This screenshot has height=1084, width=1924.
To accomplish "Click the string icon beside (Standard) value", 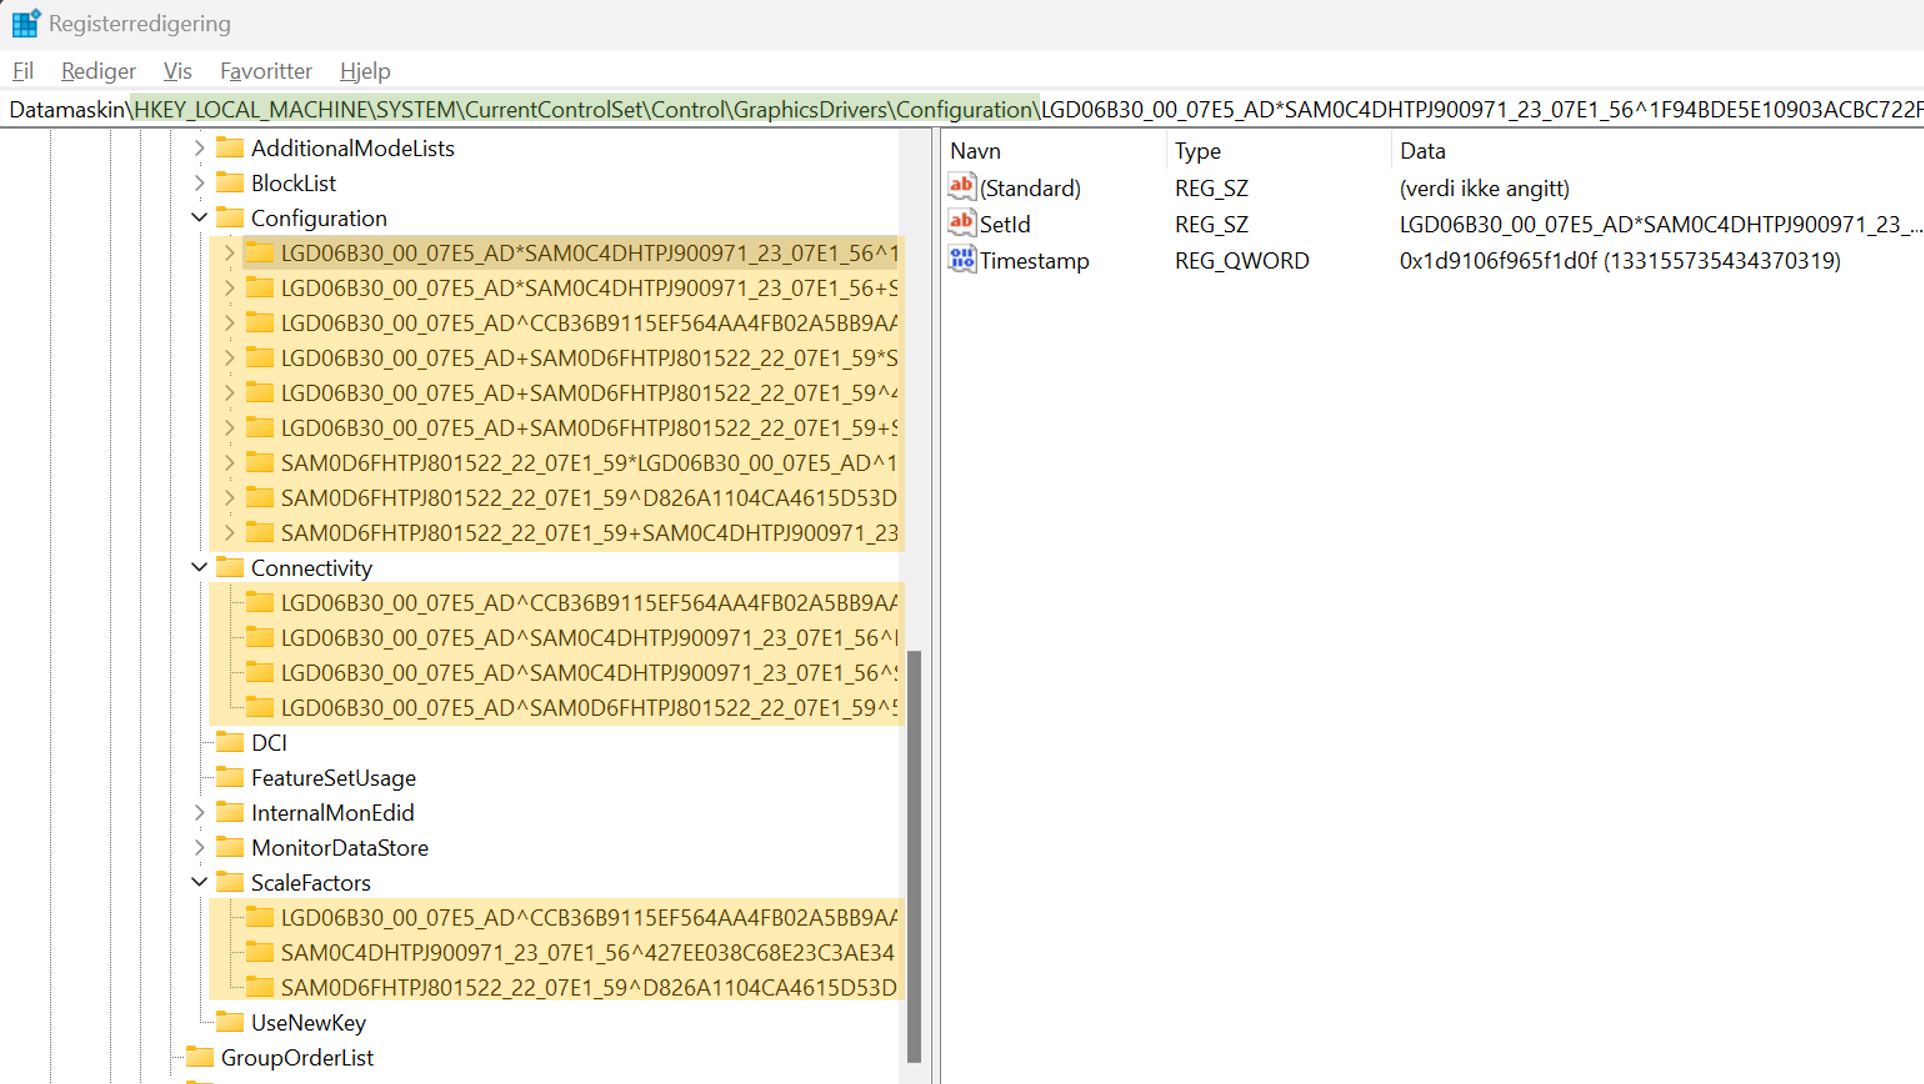I will (x=962, y=187).
